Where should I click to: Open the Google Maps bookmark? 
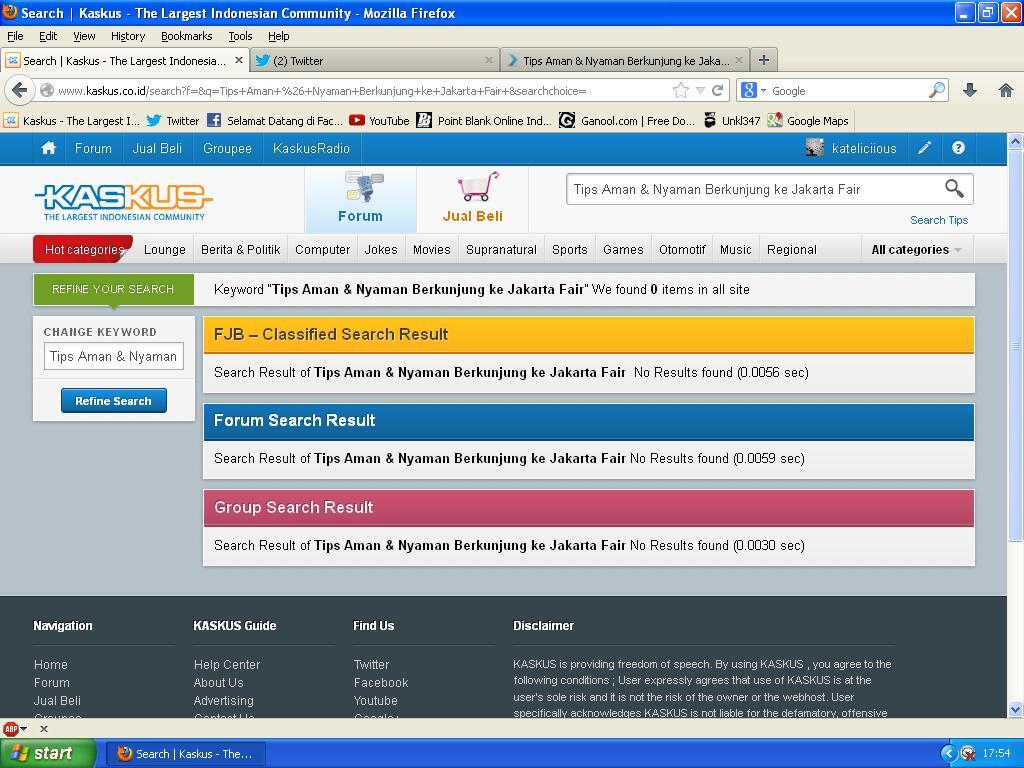[808, 121]
